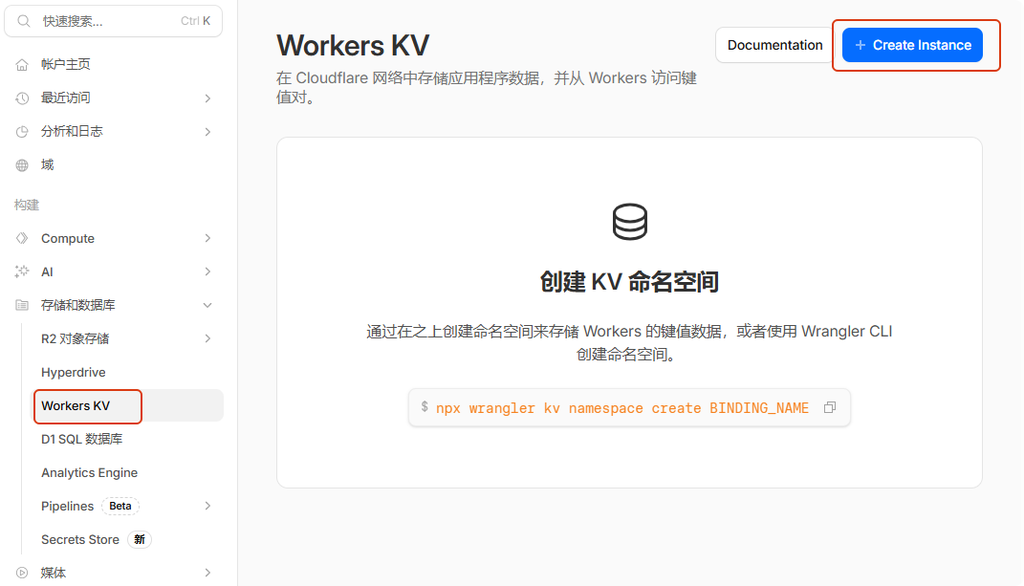Screen dimensions: 1024x586
Task: Click the 新 badge next to Secrets Store
Action: tap(139, 540)
